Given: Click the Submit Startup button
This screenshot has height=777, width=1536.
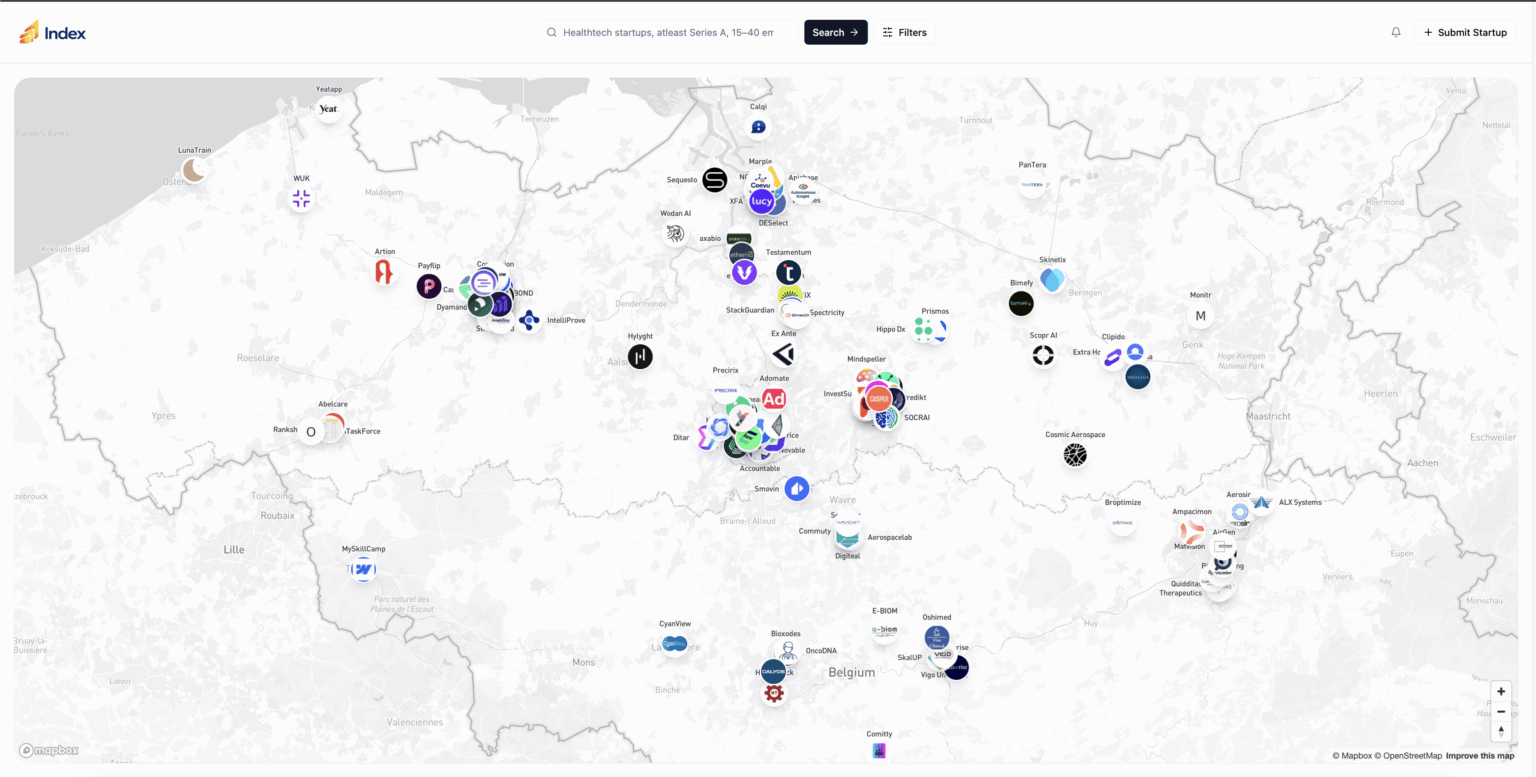Looking at the screenshot, I should tap(1464, 31).
